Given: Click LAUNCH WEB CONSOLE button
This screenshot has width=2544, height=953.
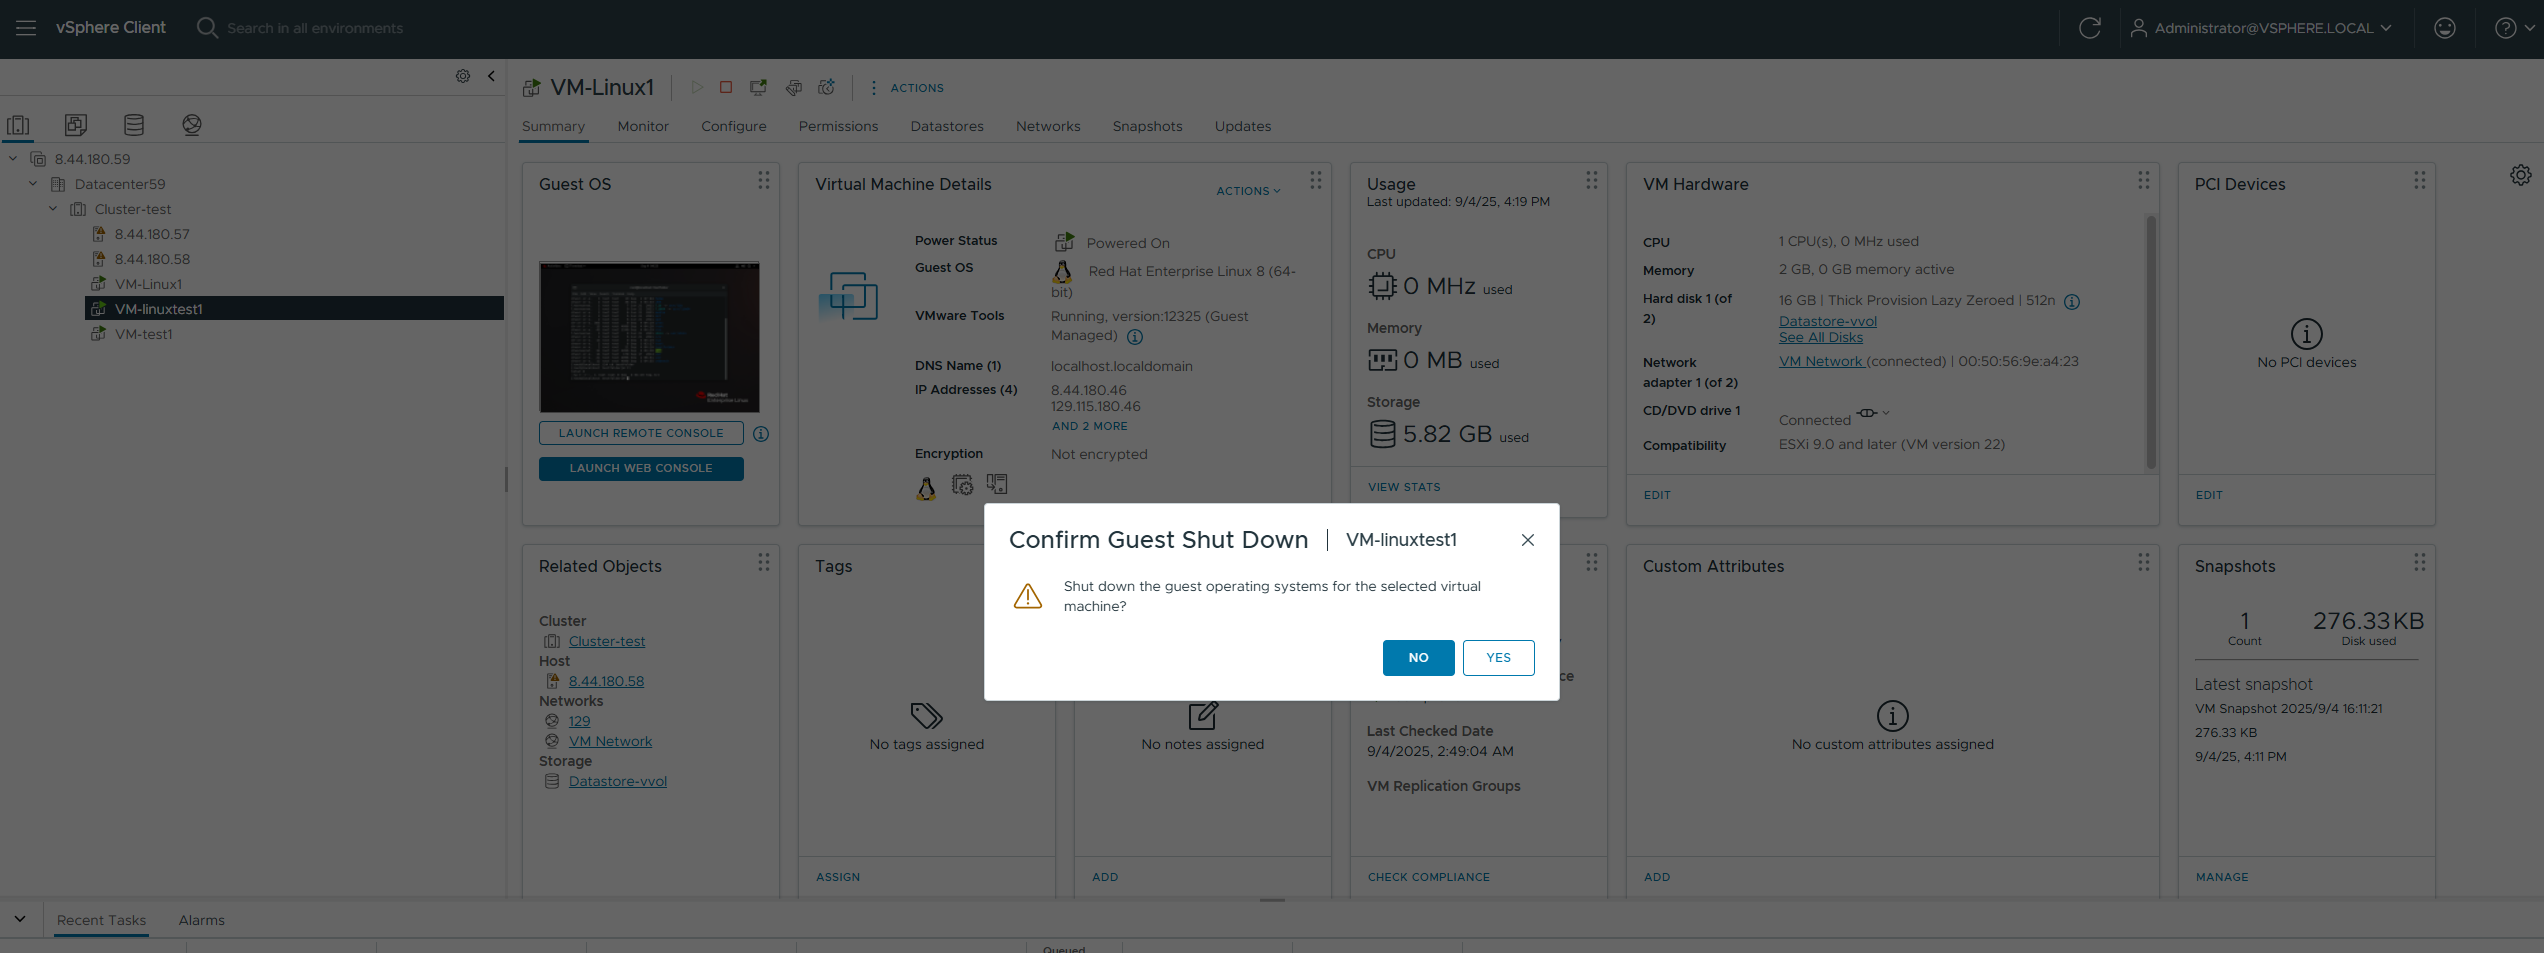Looking at the screenshot, I should click(641, 468).
